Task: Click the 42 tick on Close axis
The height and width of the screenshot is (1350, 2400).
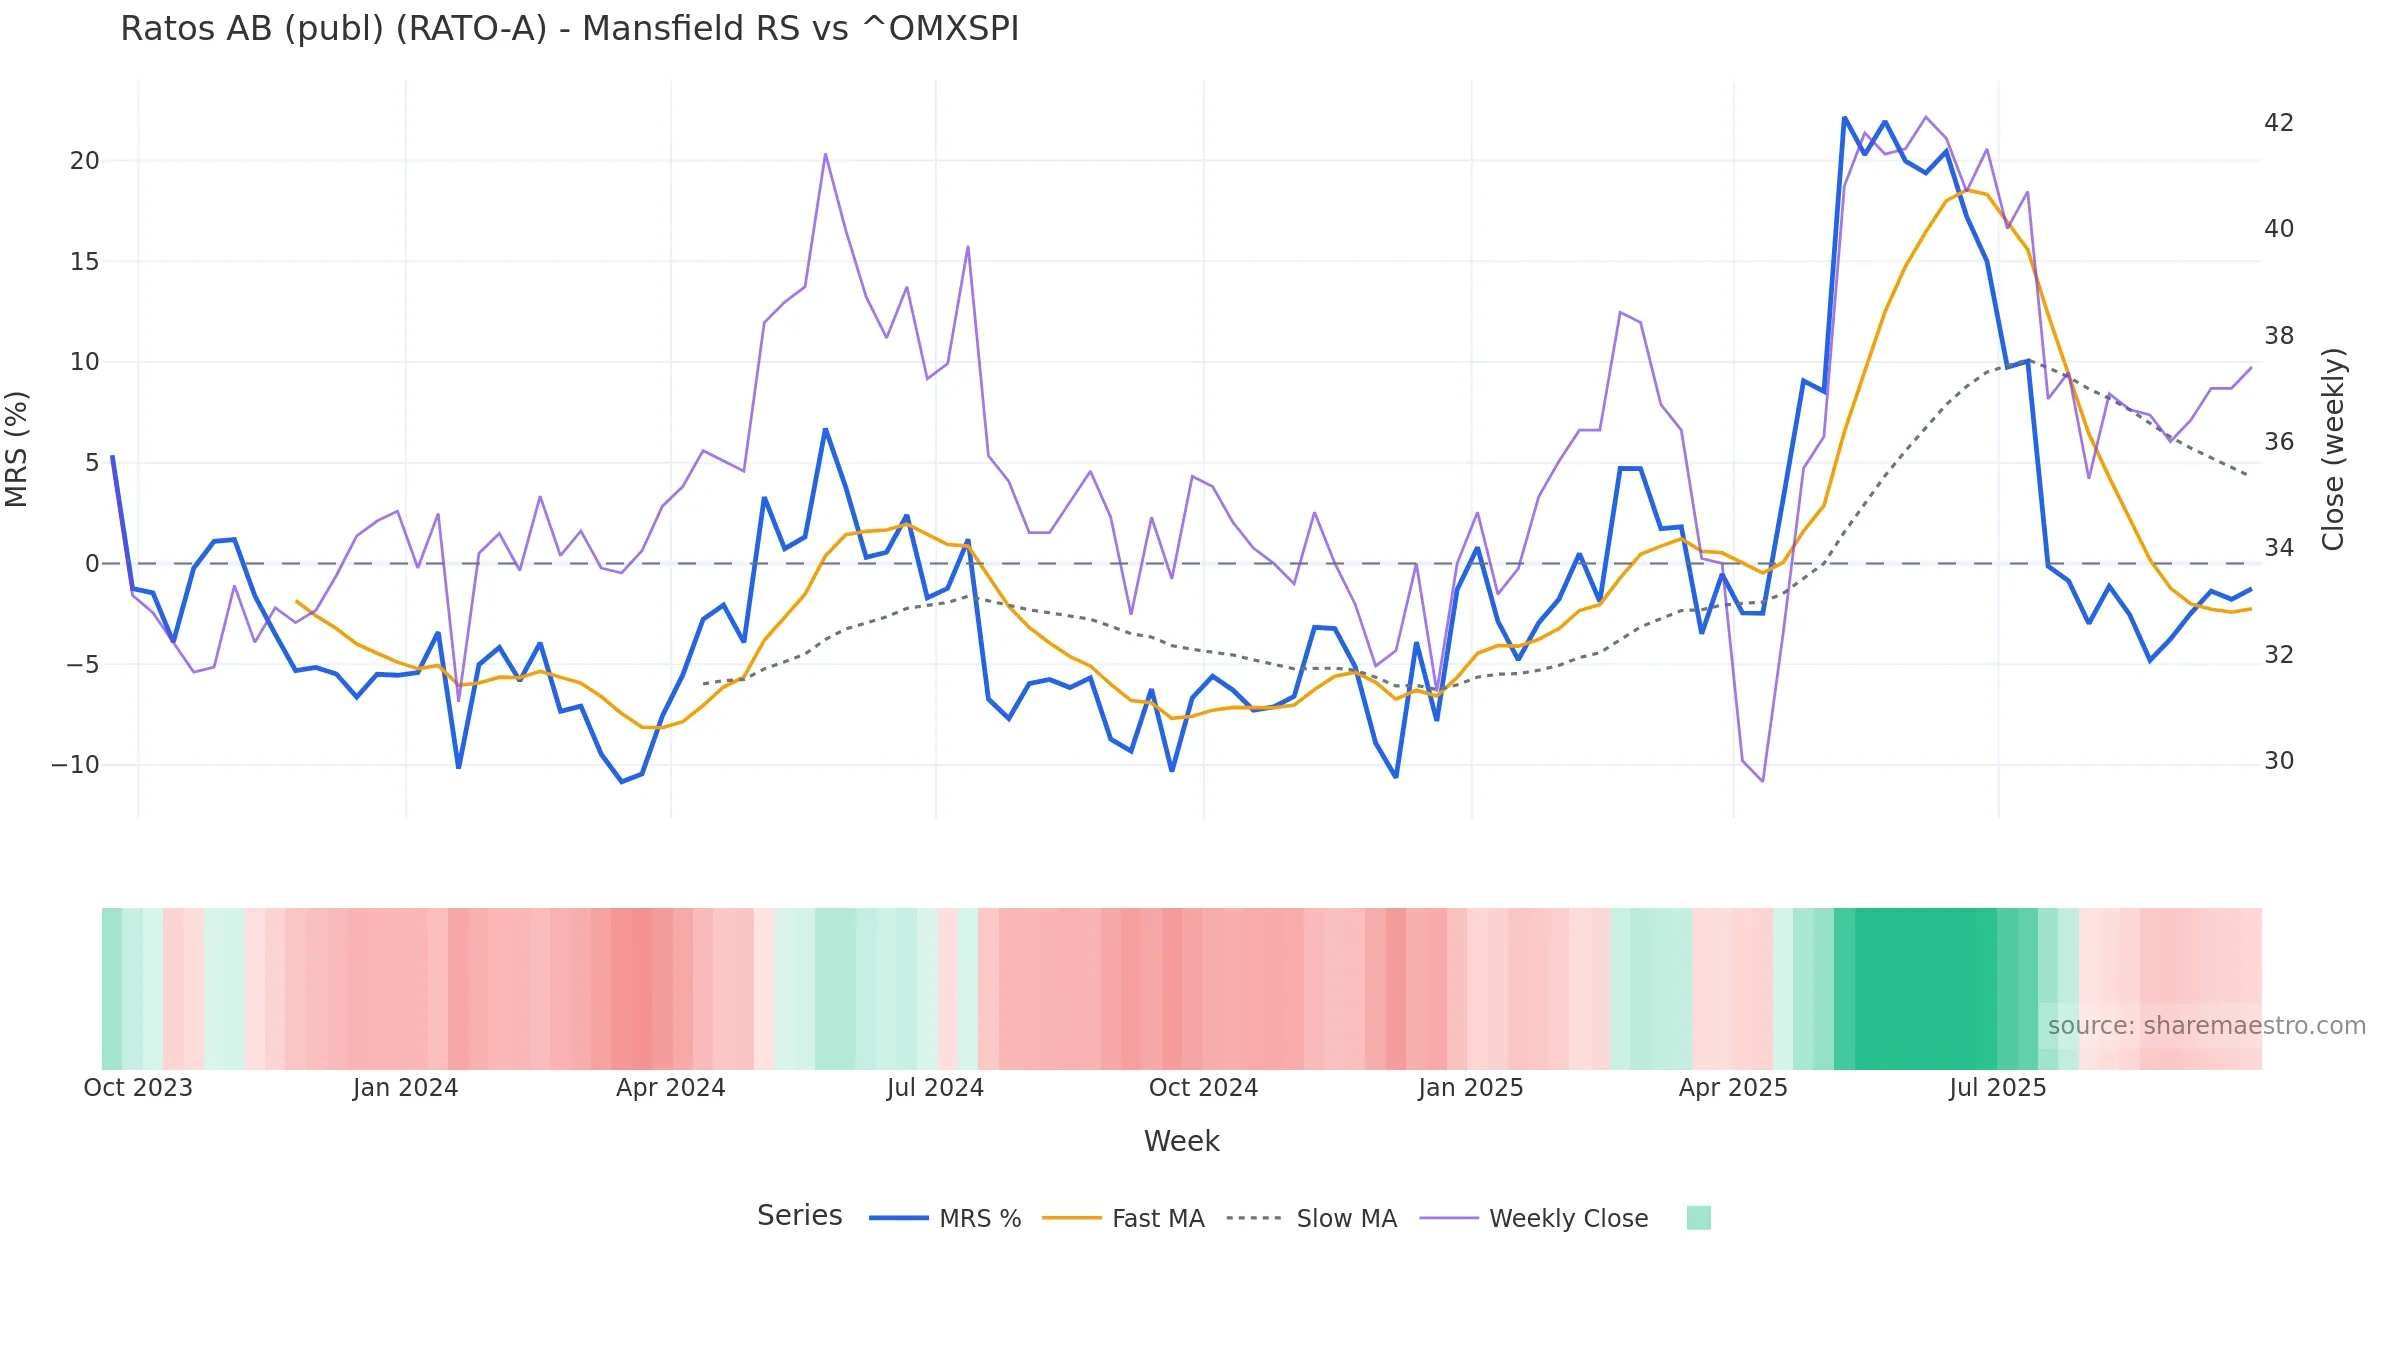Action: tap(2279, 123)
